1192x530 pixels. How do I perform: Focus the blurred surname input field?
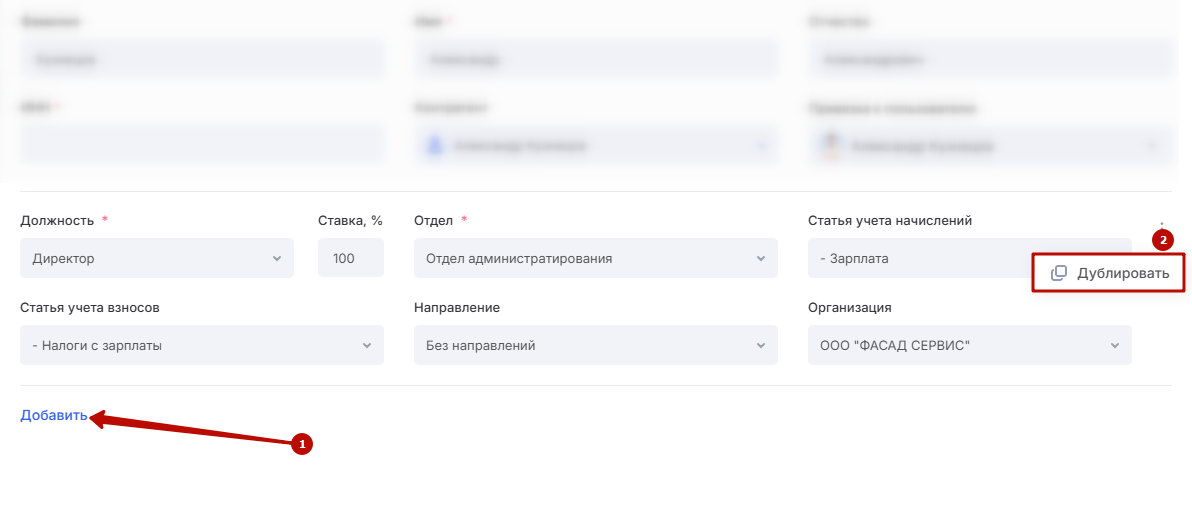pos(201,59)
